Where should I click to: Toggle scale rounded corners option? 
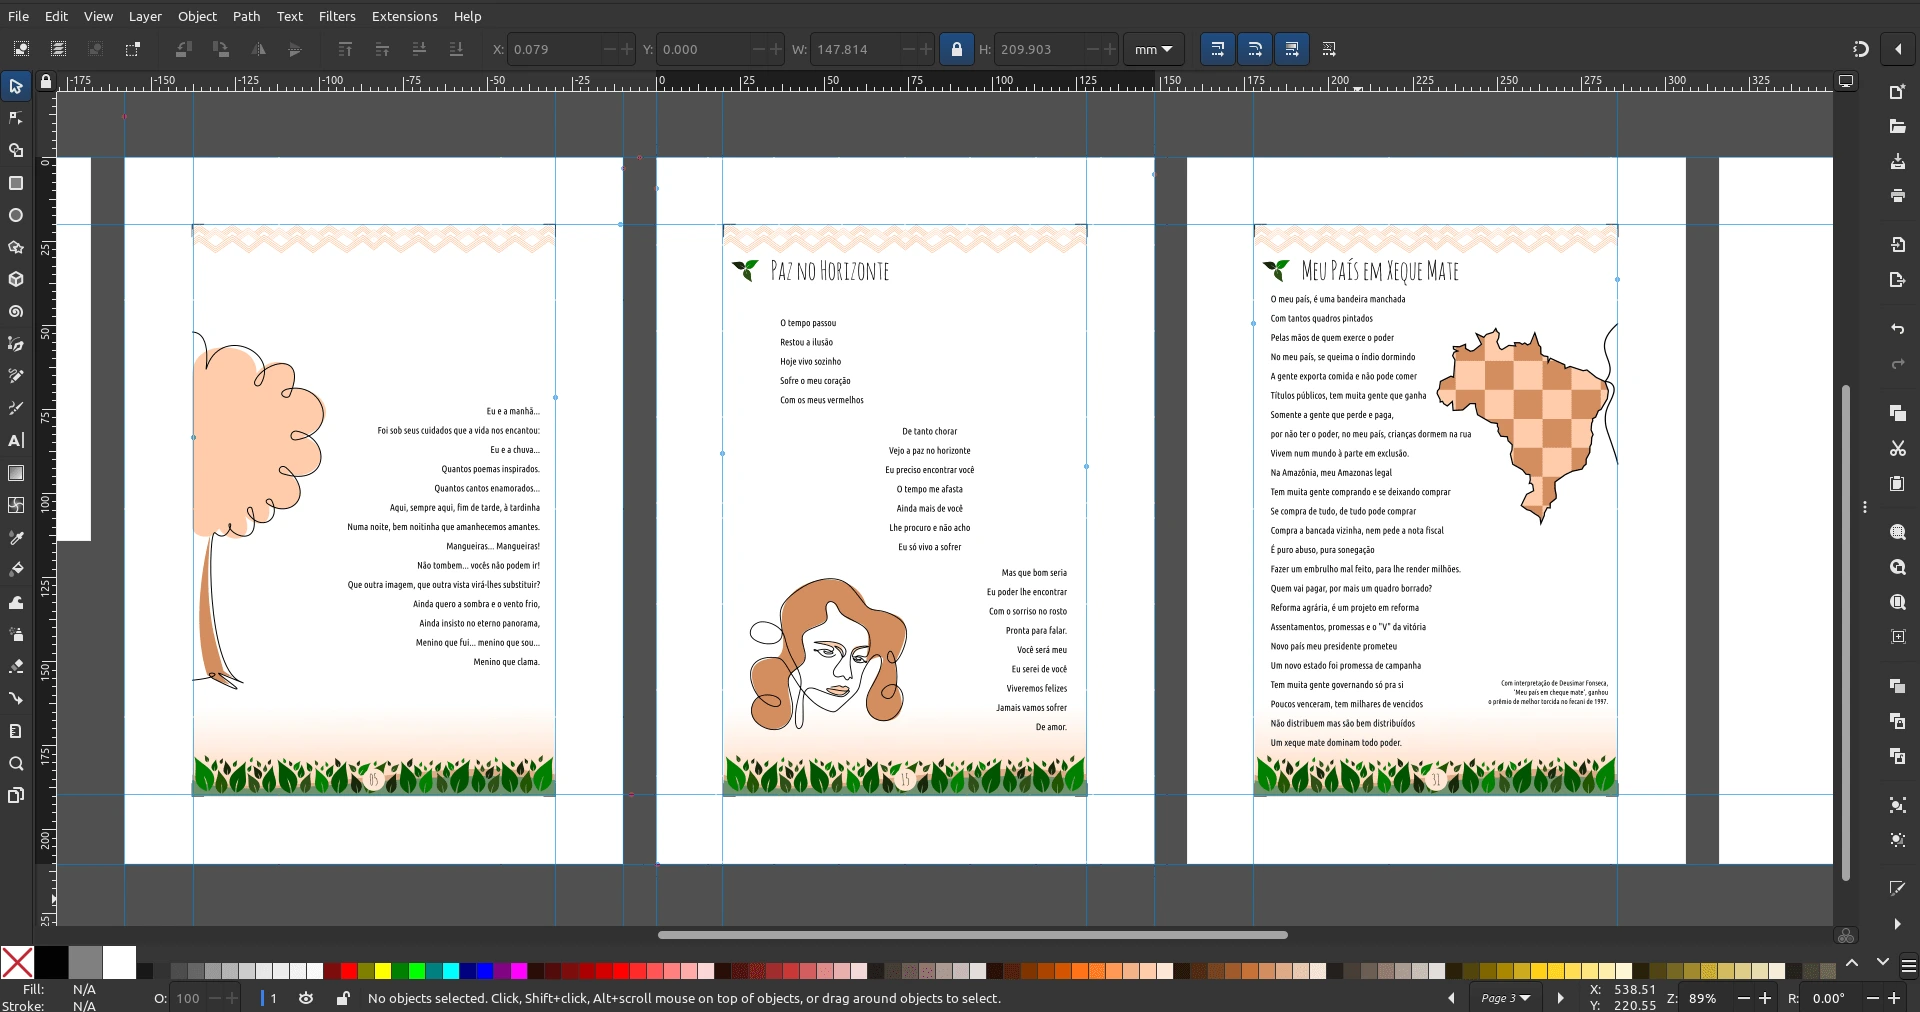click(x=1254, y=49)
